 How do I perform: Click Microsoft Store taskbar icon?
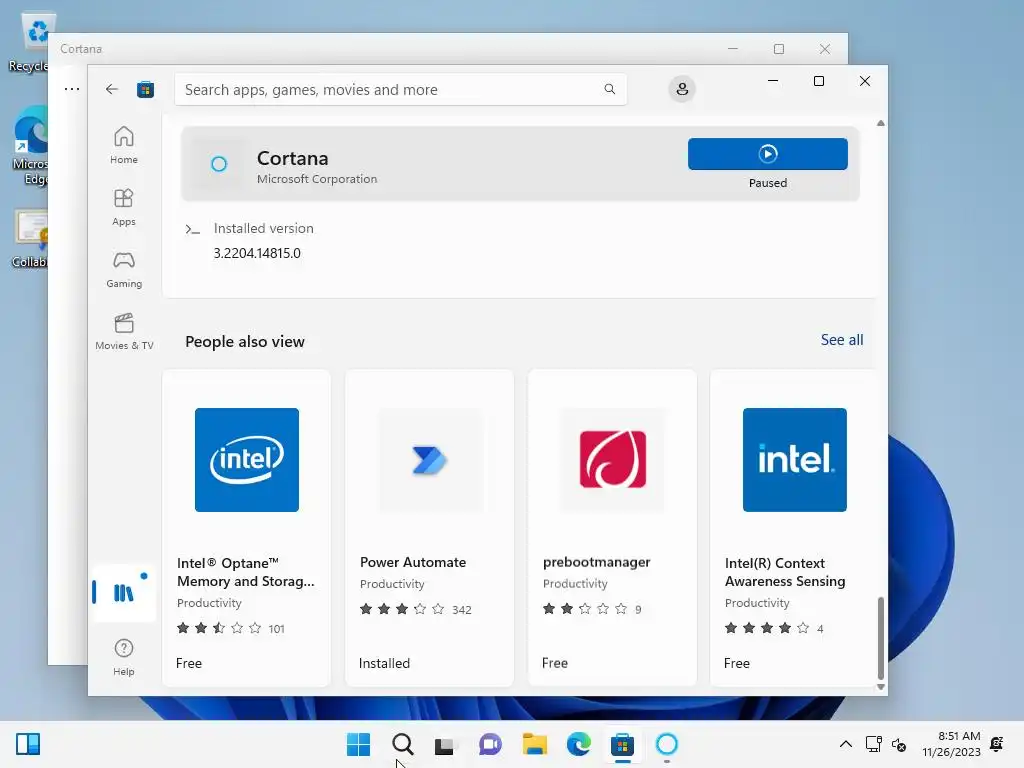622,744
